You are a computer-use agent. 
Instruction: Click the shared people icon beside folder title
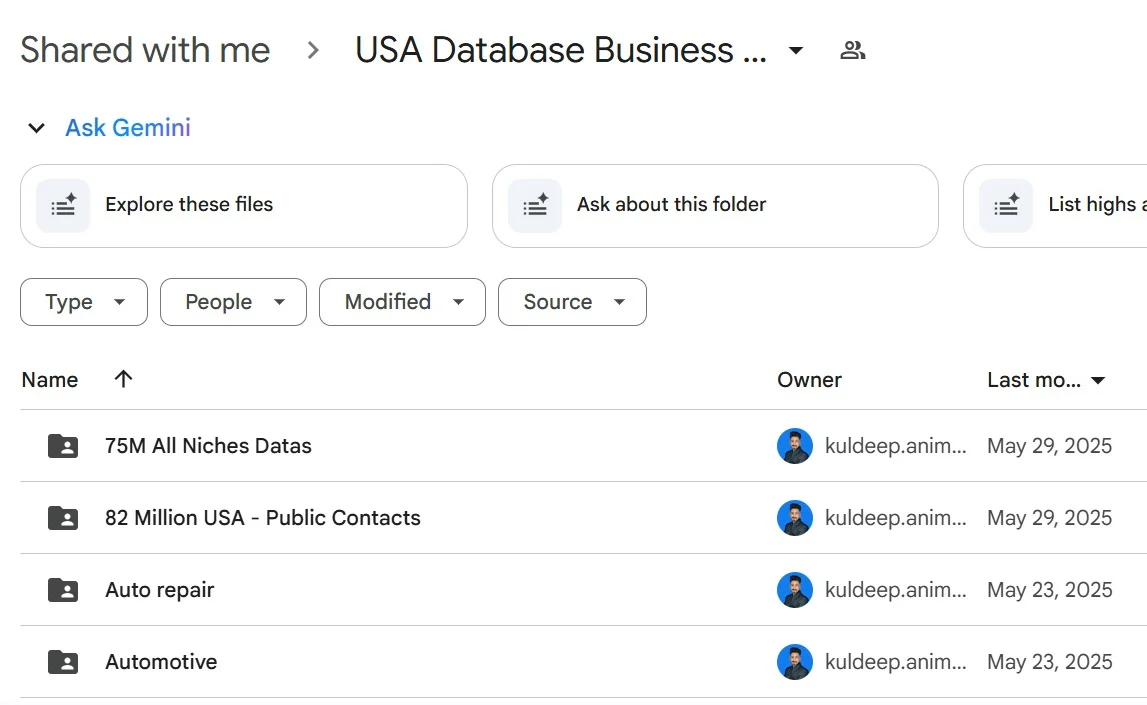852,50
